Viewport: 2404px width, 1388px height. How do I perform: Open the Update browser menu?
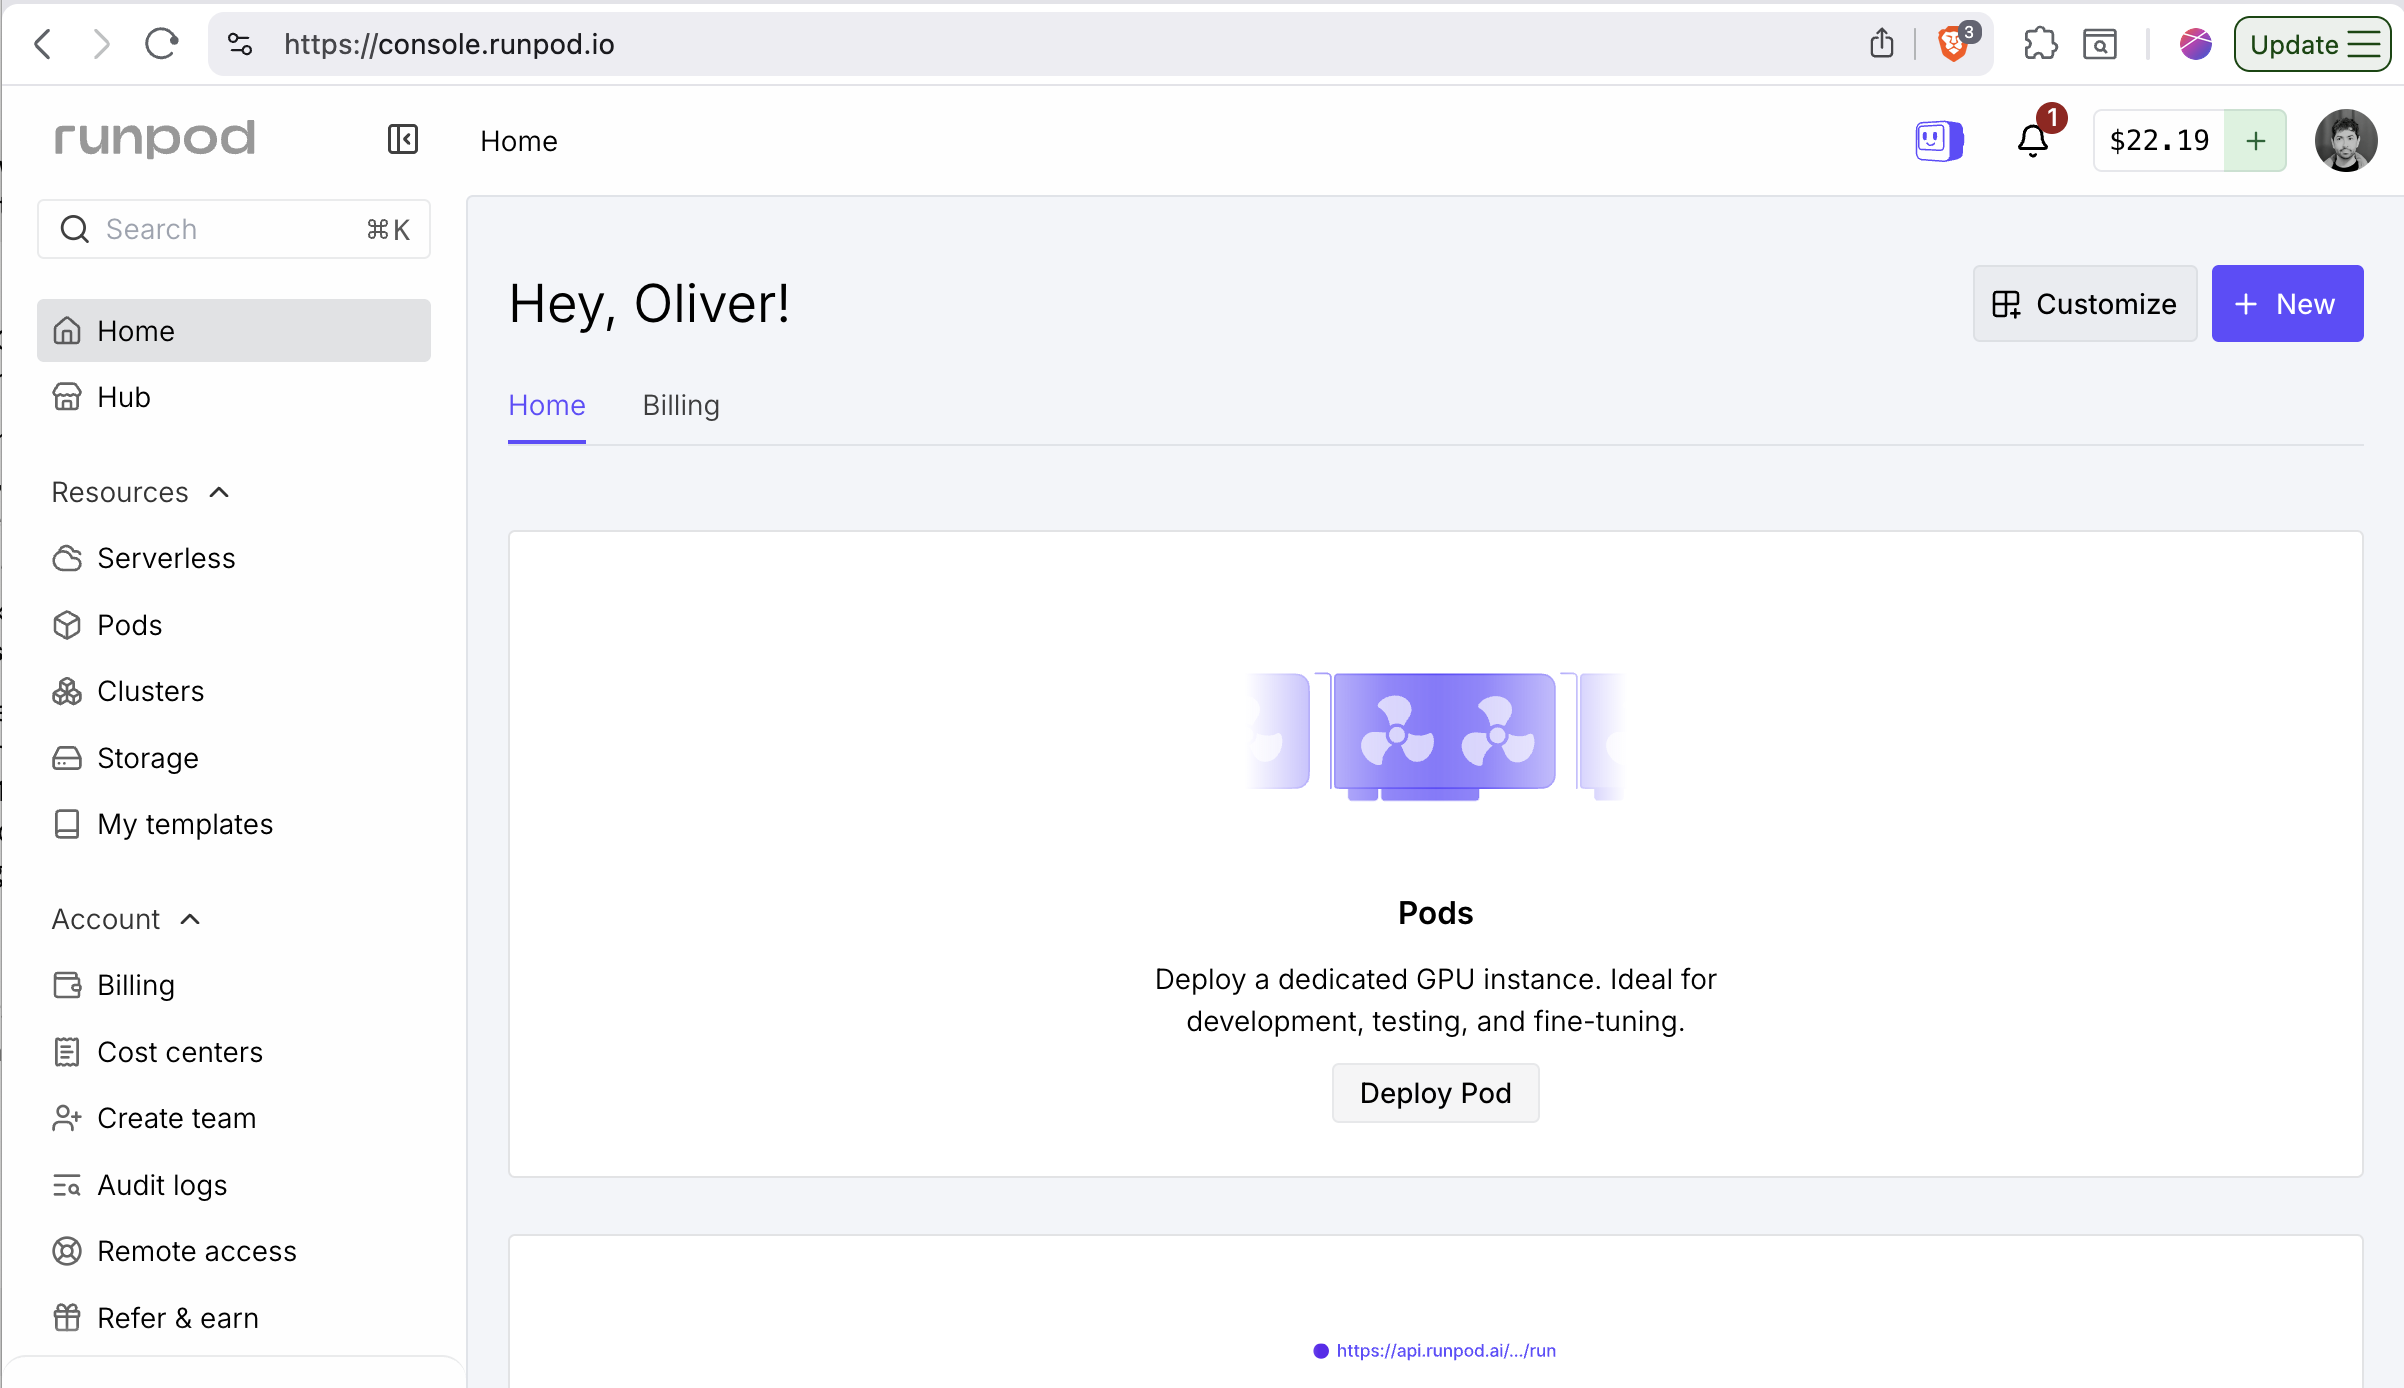[x=2313, y=44]
